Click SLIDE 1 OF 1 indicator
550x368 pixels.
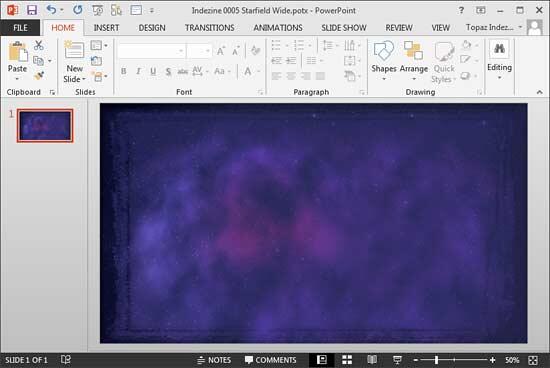tap(26, 360)
